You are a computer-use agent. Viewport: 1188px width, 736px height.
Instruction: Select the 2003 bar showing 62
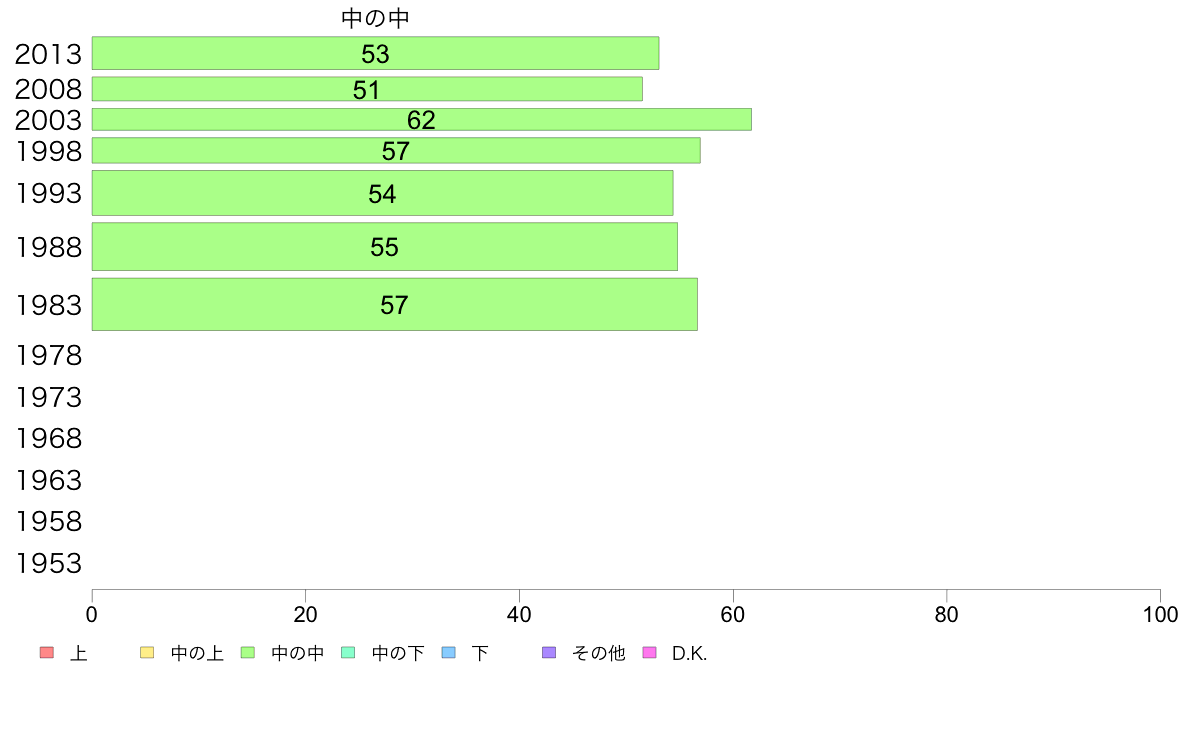tap(422, 120)
